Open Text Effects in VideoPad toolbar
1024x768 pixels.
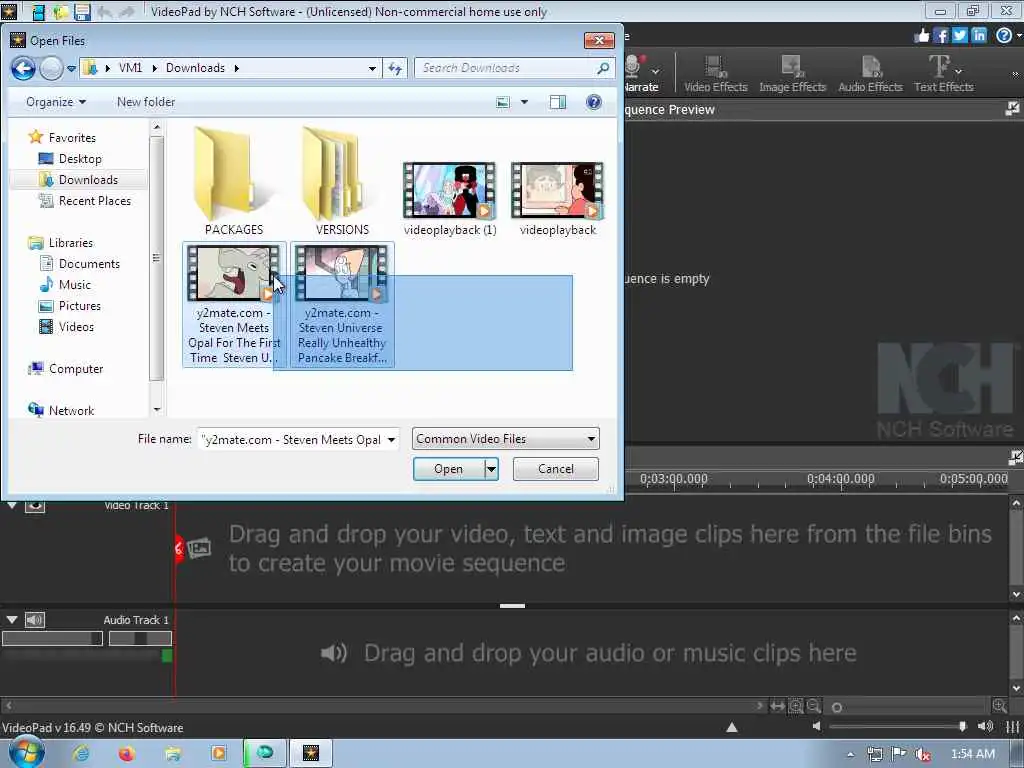point(944,74)
